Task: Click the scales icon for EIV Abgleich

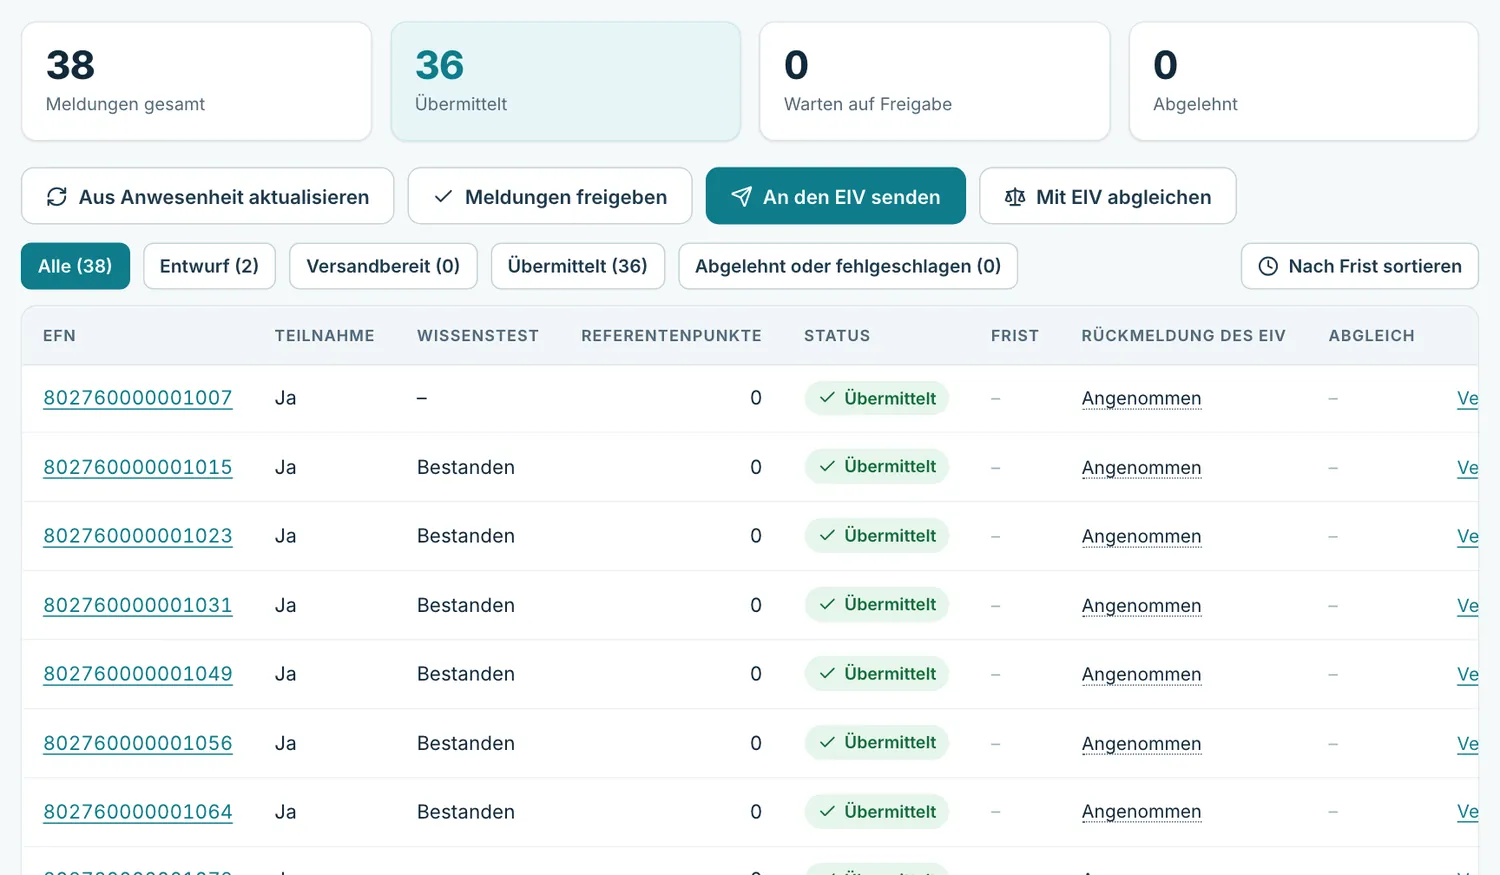Action: pos(1015,197)
